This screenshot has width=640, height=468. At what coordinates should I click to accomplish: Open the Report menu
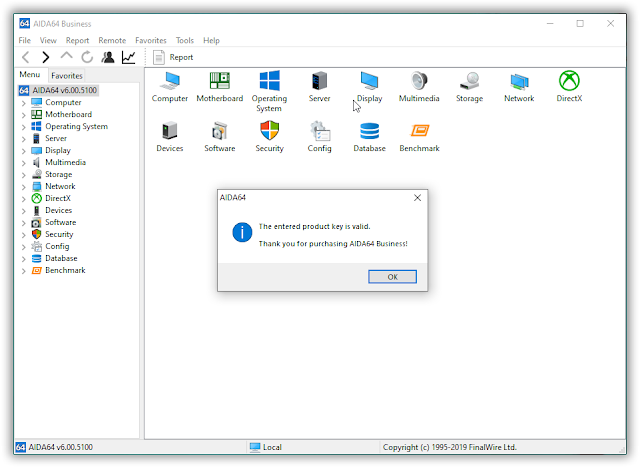77,40
